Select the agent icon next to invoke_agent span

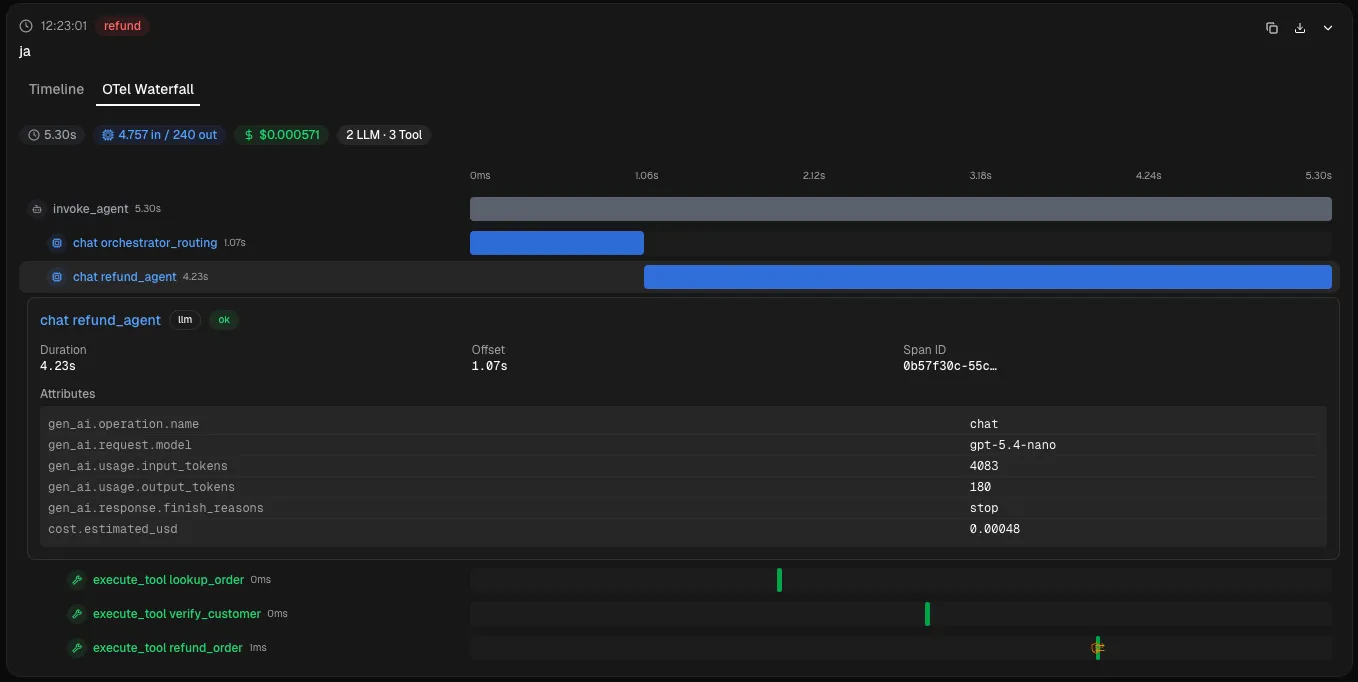(x=37, y=209)
